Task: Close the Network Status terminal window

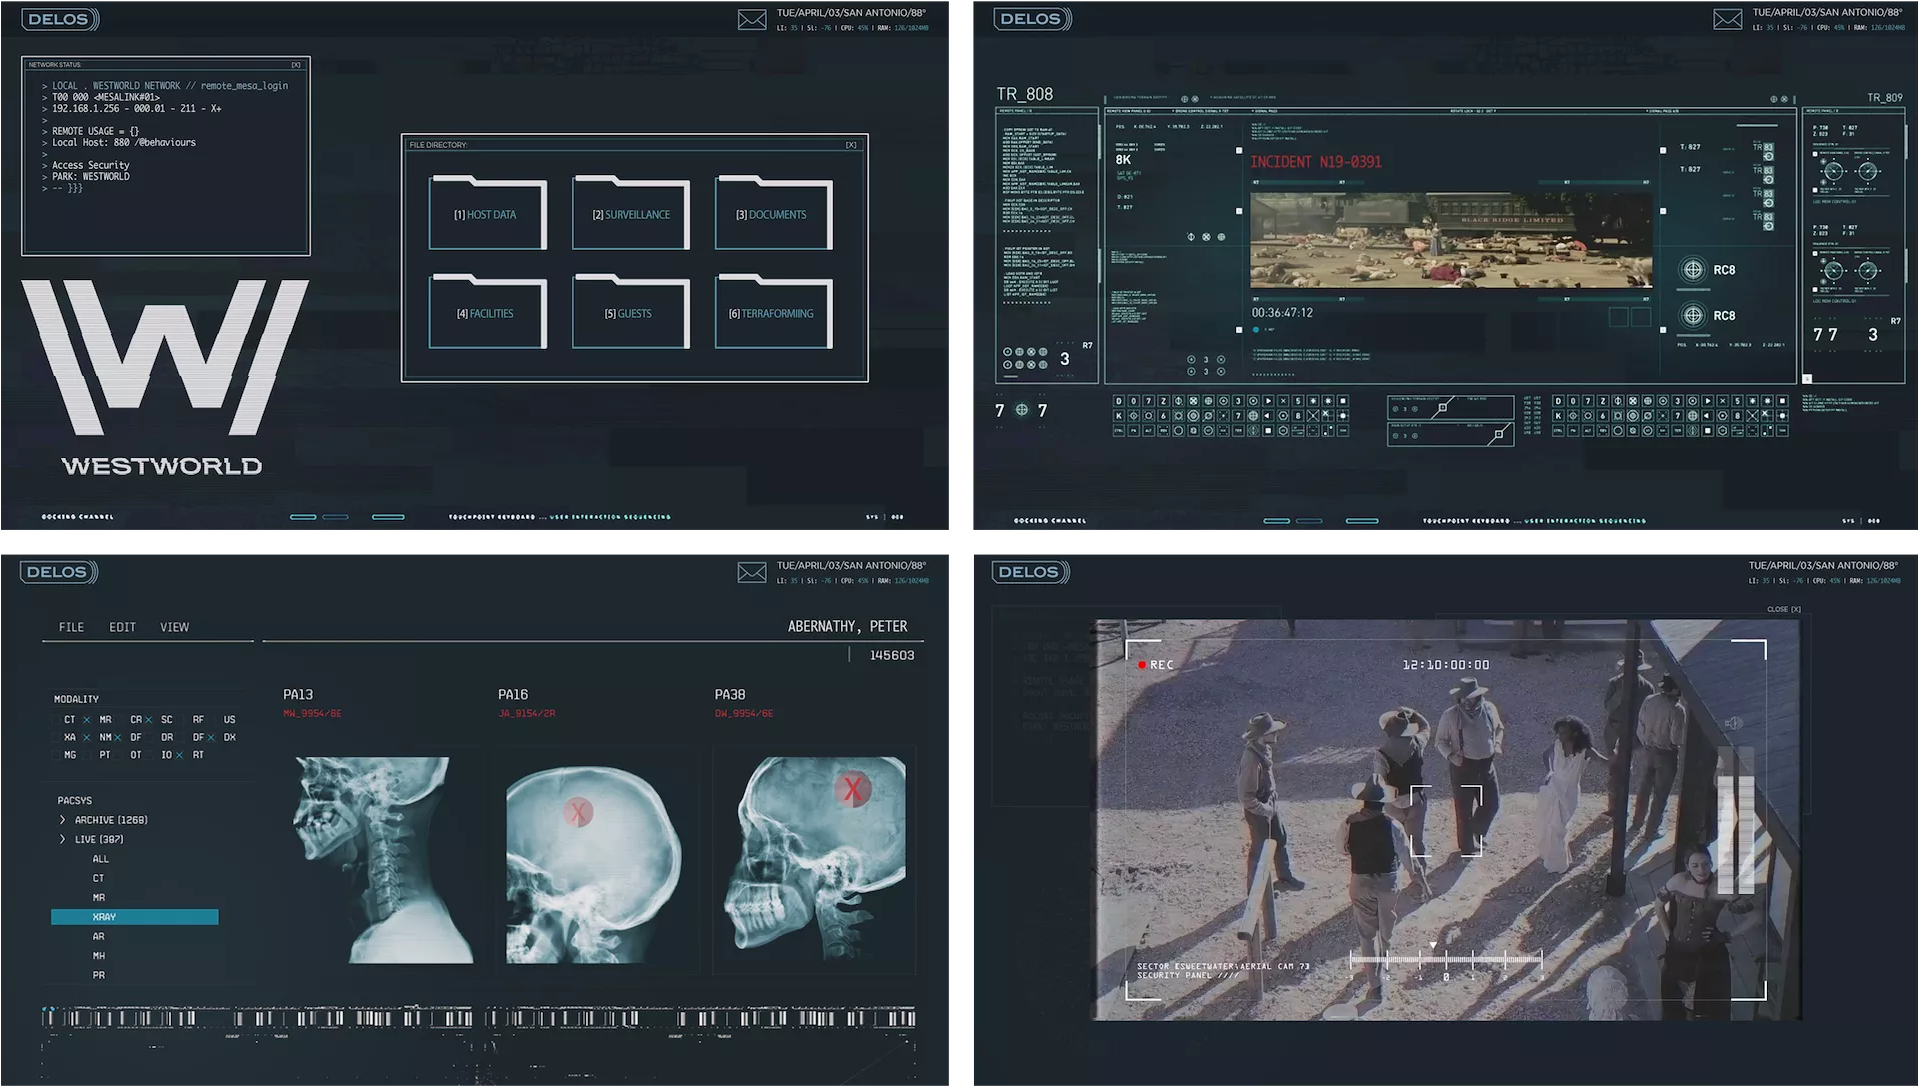Action: (296, 65)
